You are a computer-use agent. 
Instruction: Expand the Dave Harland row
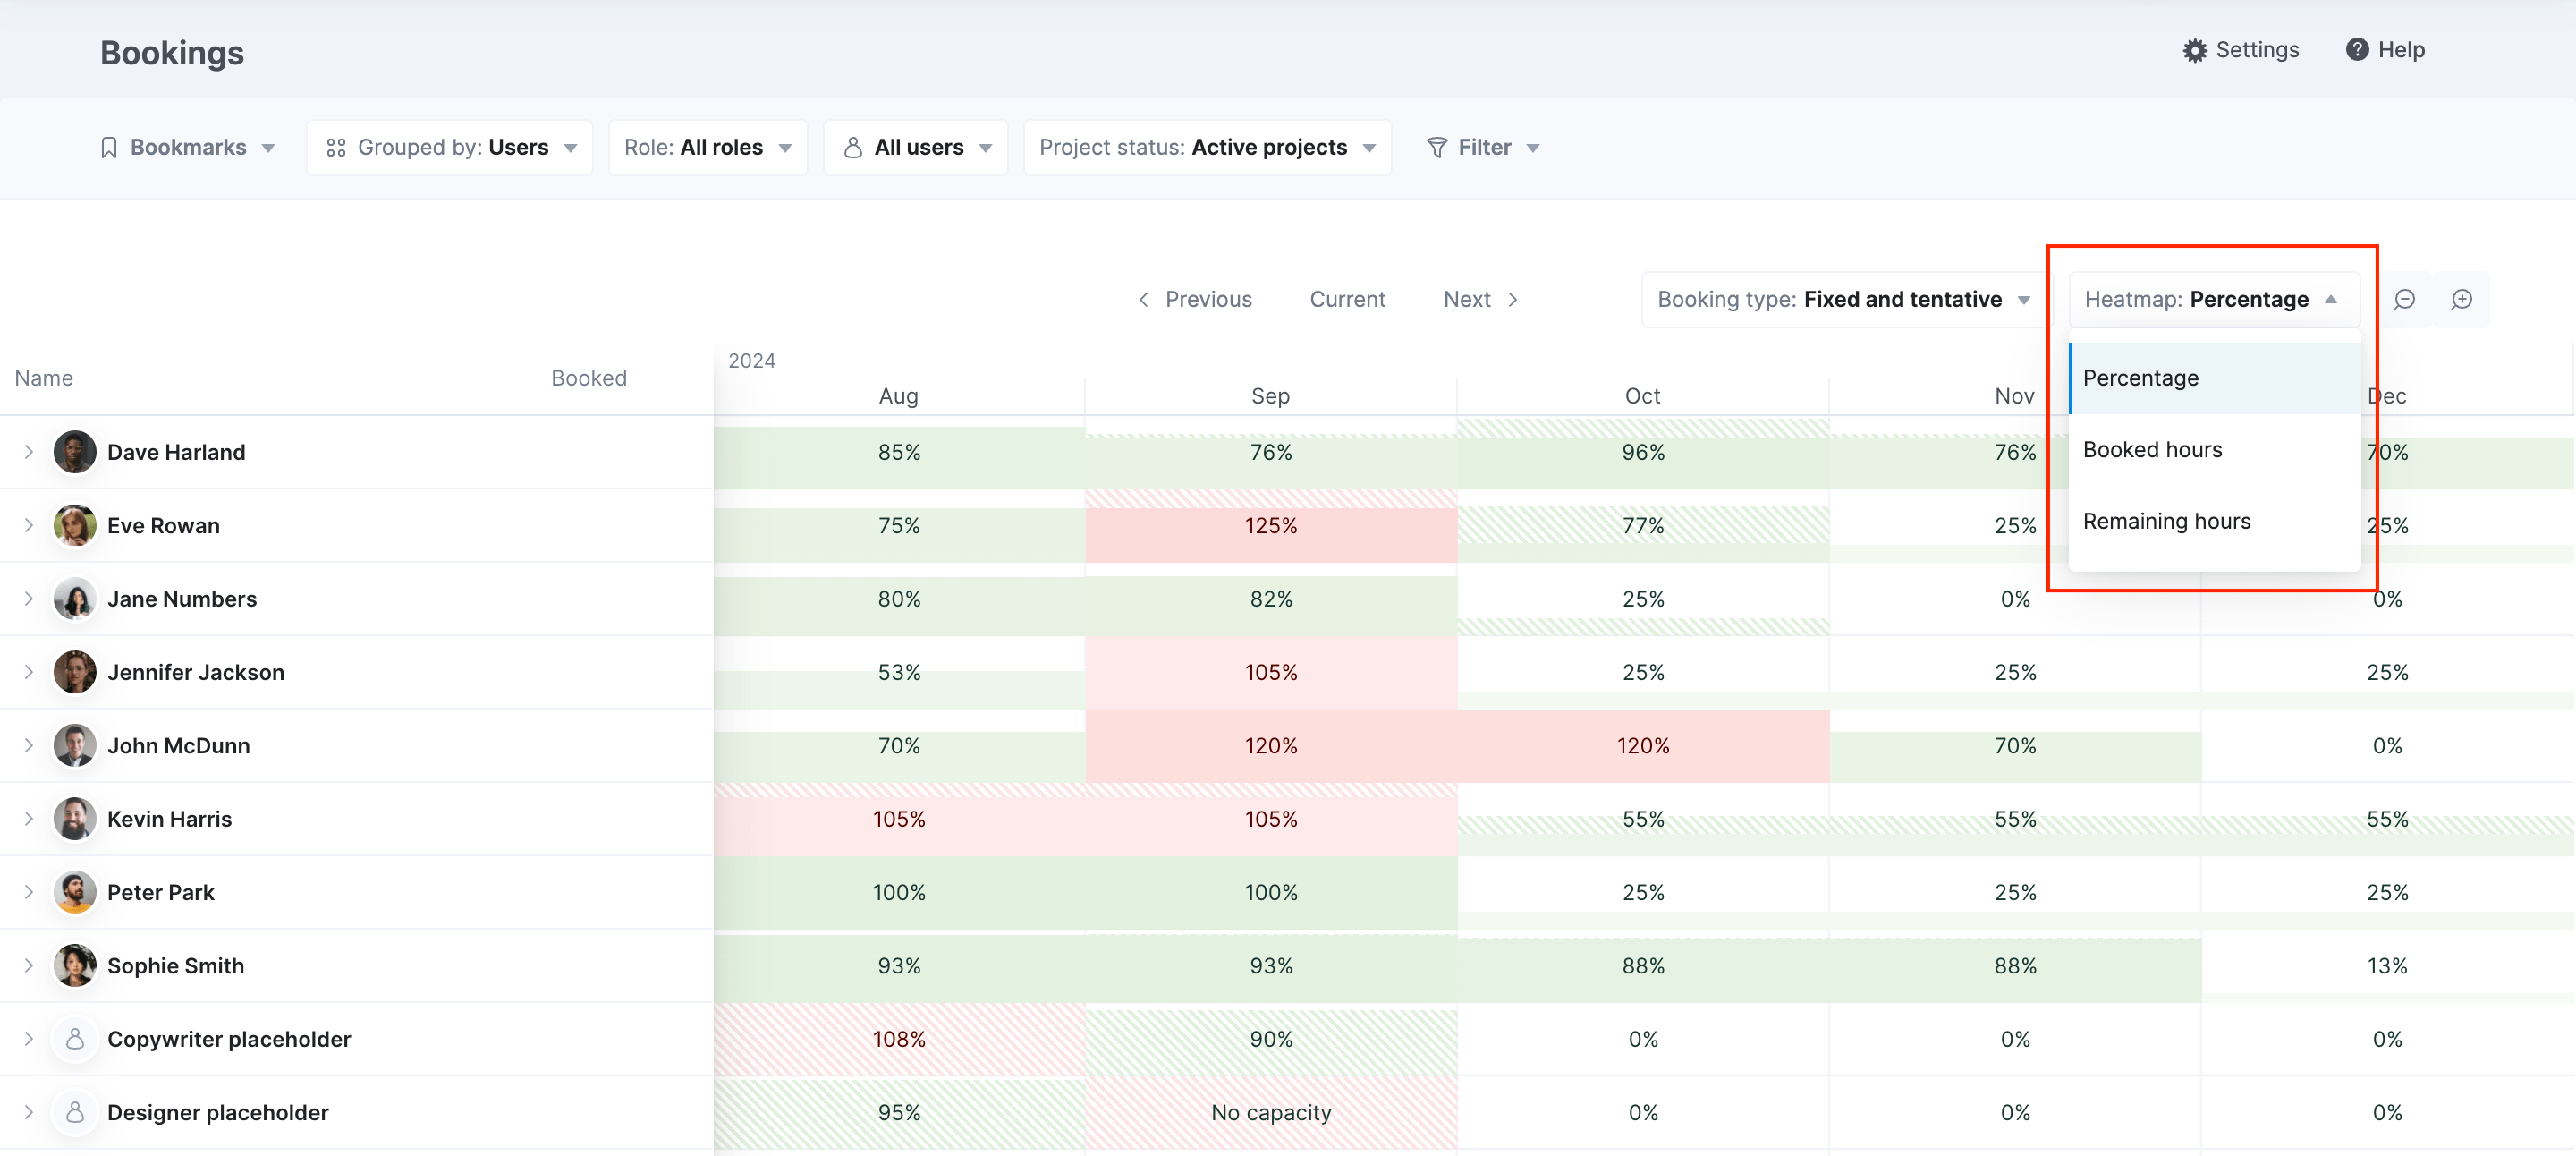[29, 452]
